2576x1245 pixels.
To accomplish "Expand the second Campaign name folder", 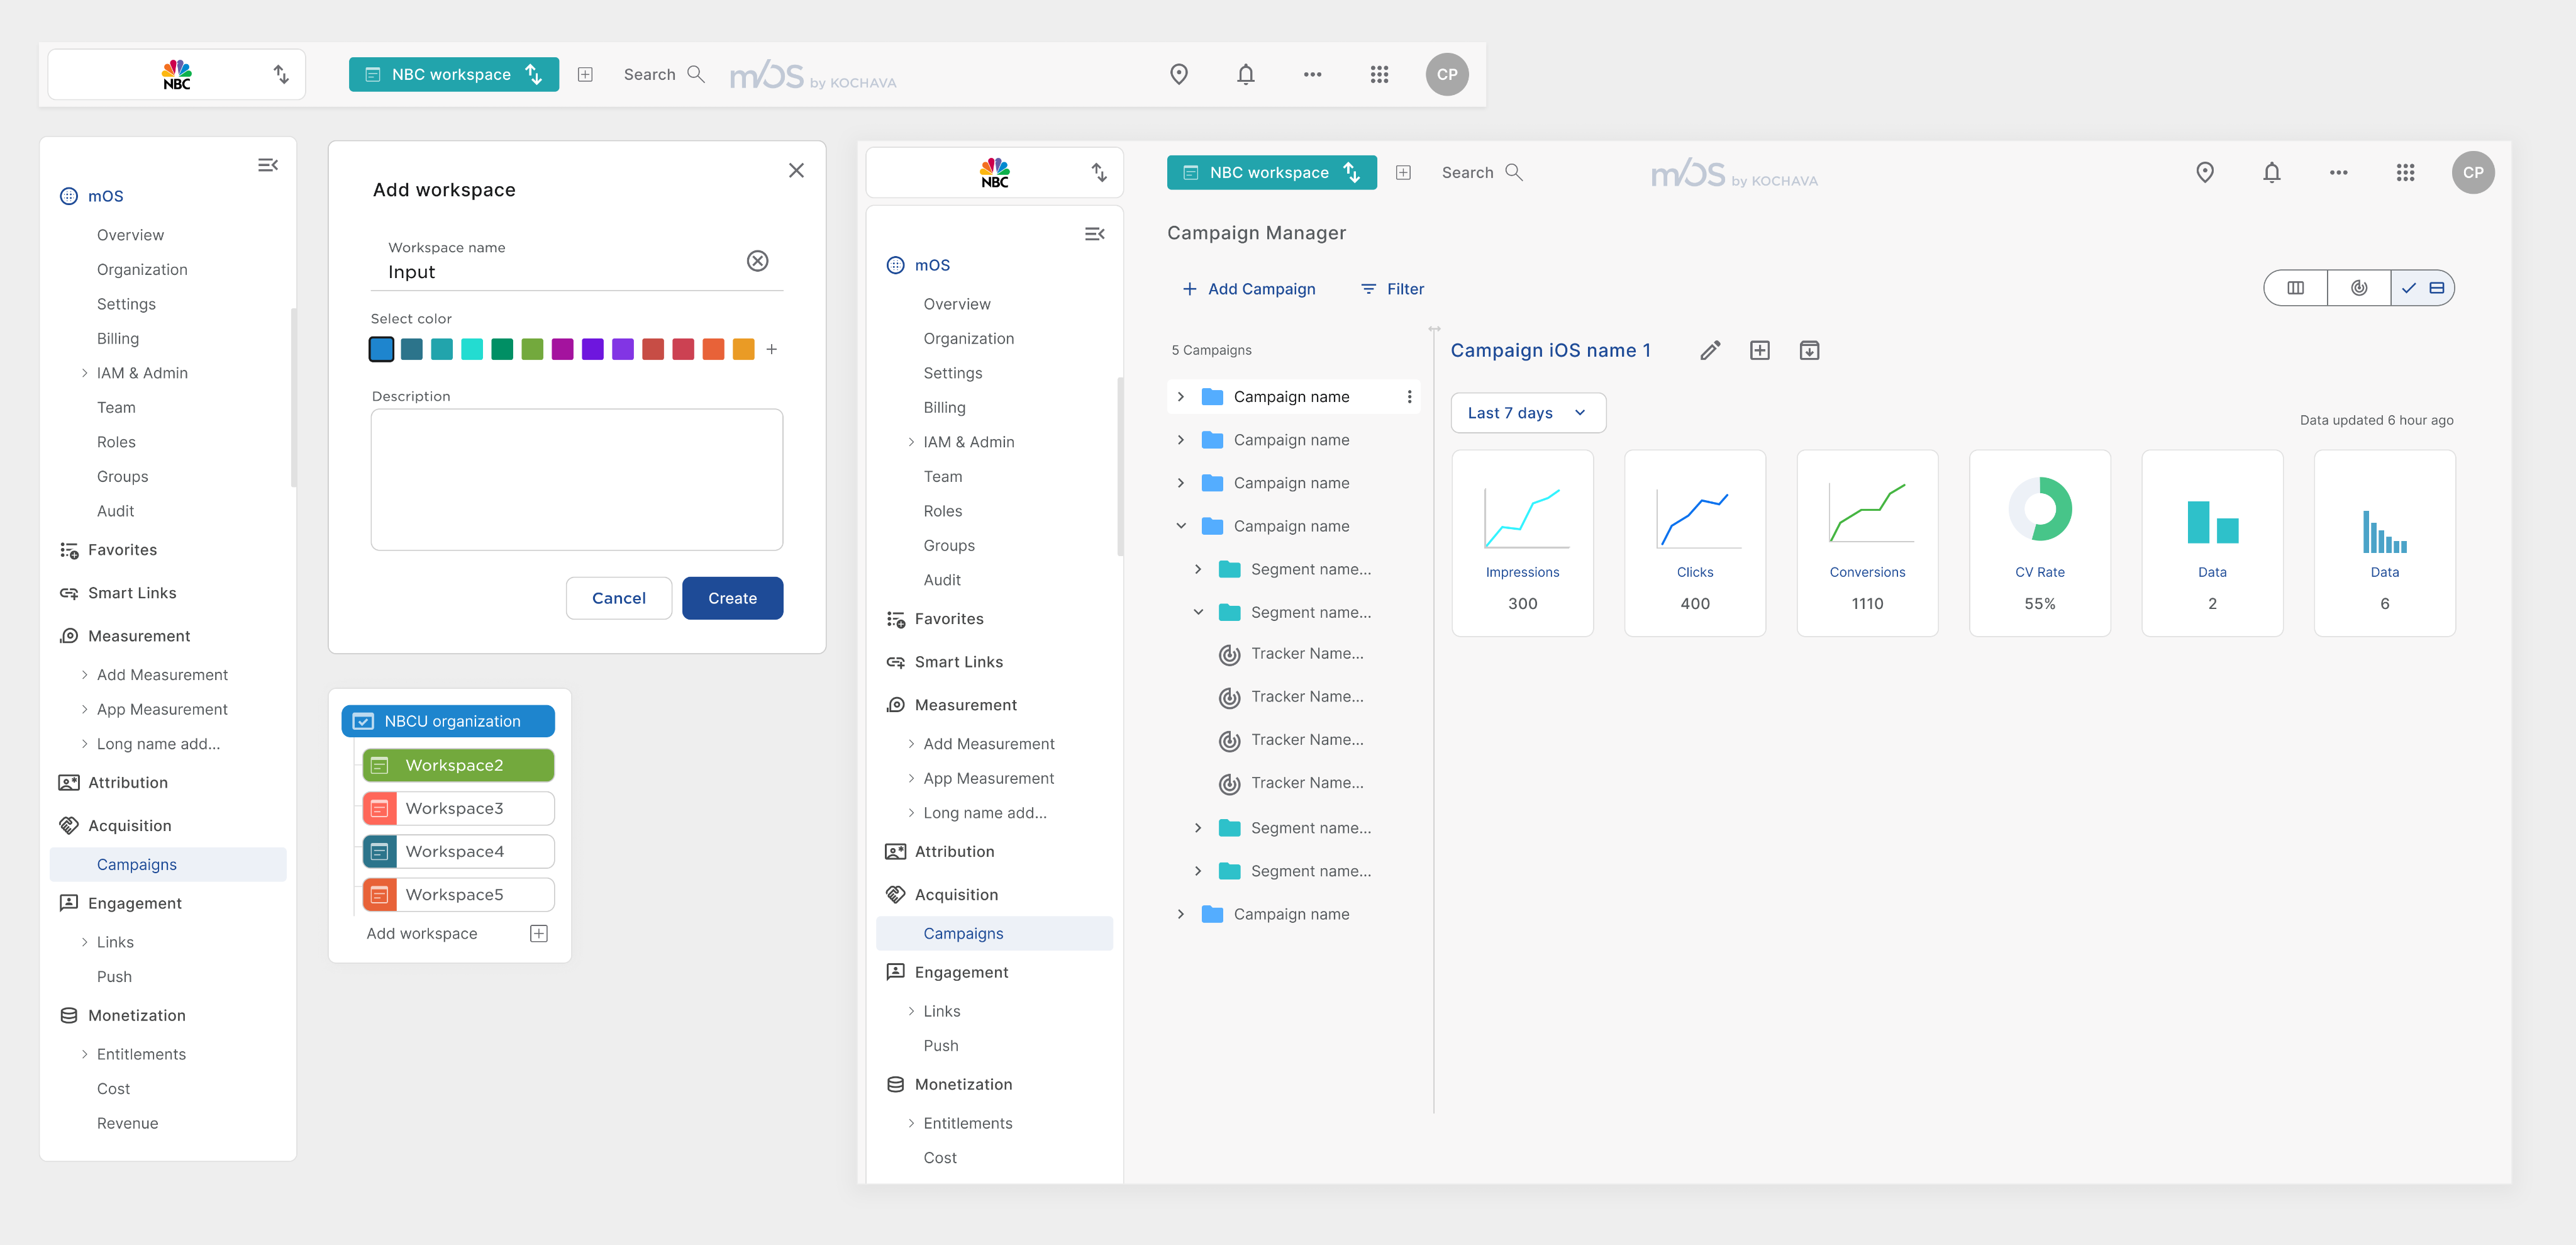I will [x=1180, y=440].
